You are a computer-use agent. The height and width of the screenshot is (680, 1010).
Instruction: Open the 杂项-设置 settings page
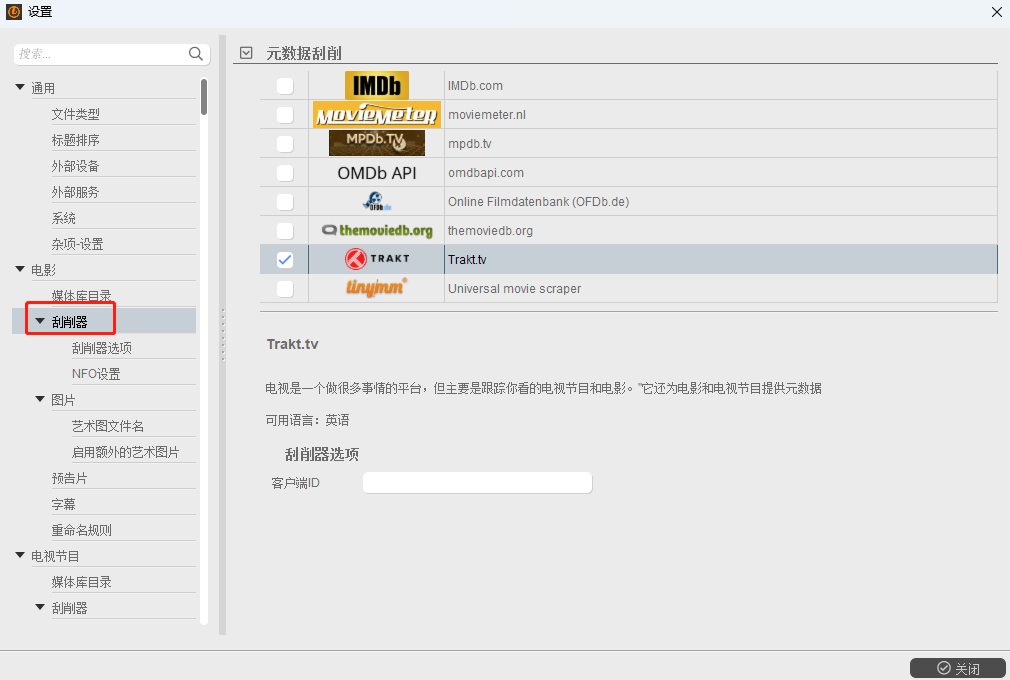coord(77,244)
